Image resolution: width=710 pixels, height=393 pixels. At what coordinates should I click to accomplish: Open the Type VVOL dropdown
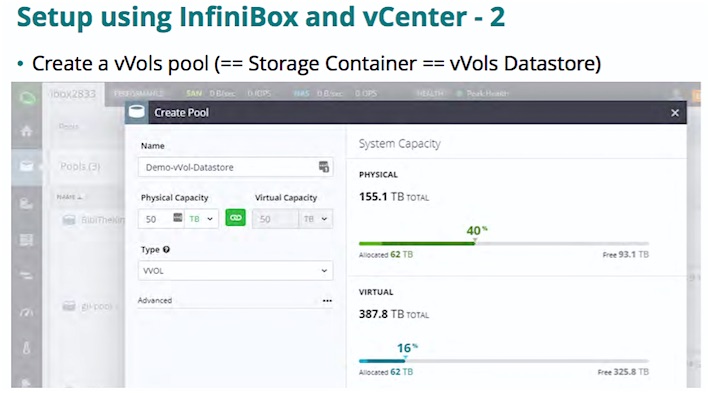pyautogui.click(x=235, y=271)
